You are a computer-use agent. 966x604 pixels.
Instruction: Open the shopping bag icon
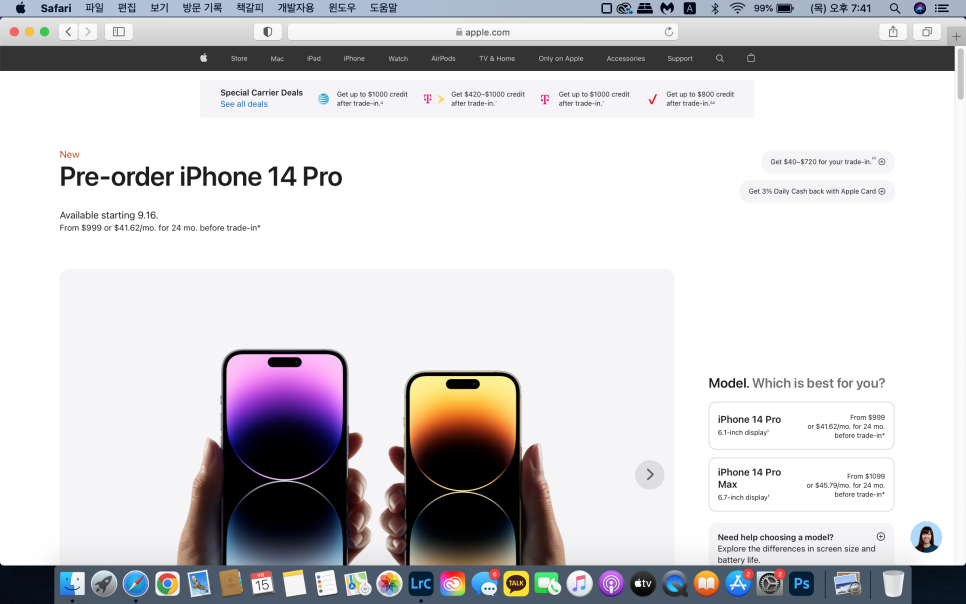pyautogui.click(x=750, y=58)
